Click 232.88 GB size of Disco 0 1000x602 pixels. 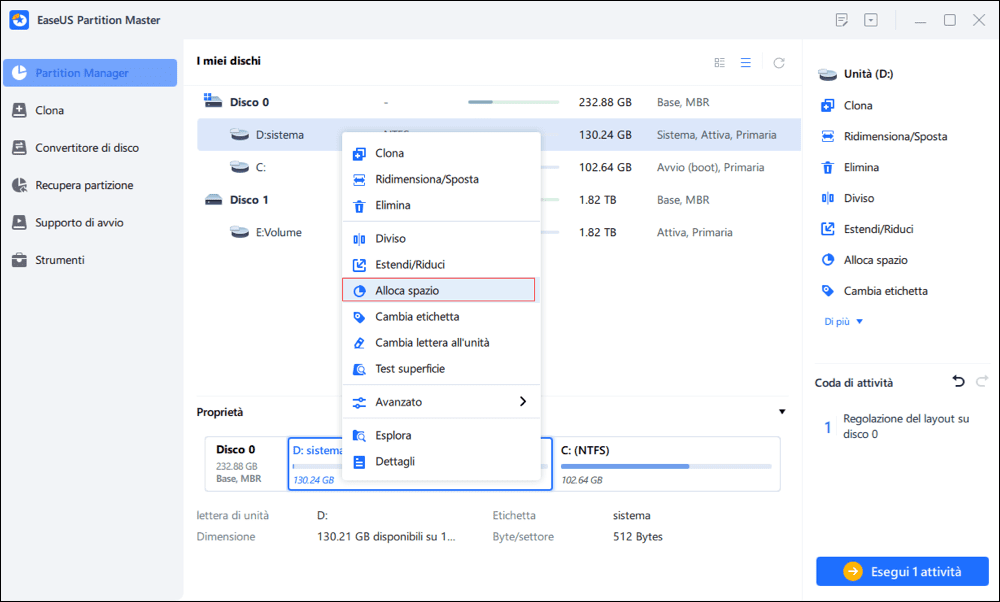pos(605,102)
